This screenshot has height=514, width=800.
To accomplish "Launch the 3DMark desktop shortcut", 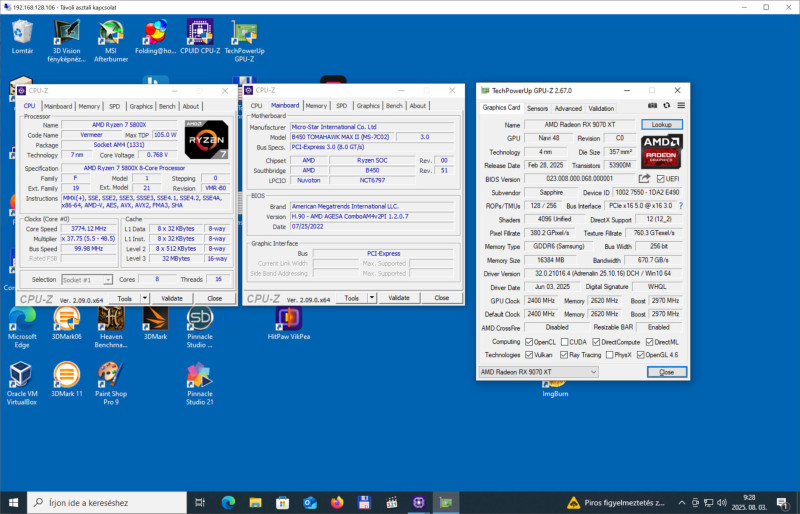I will 156,323.
